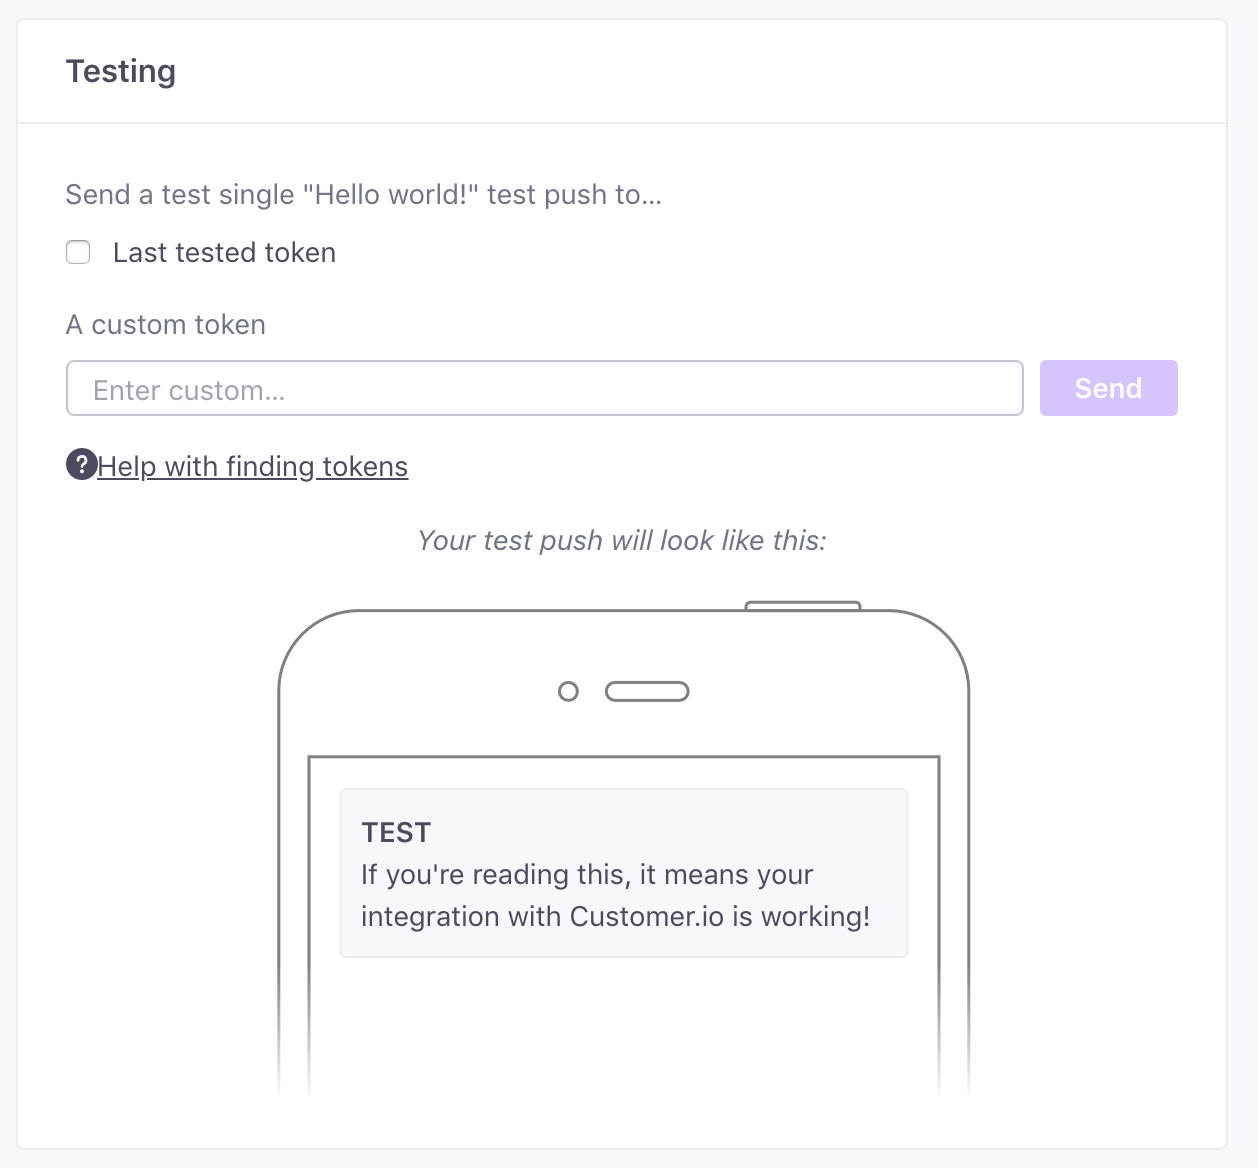This screenshot has height=1168, width=1258.
Task: Click the TEST label in the push preview
Action: point(396,831)
